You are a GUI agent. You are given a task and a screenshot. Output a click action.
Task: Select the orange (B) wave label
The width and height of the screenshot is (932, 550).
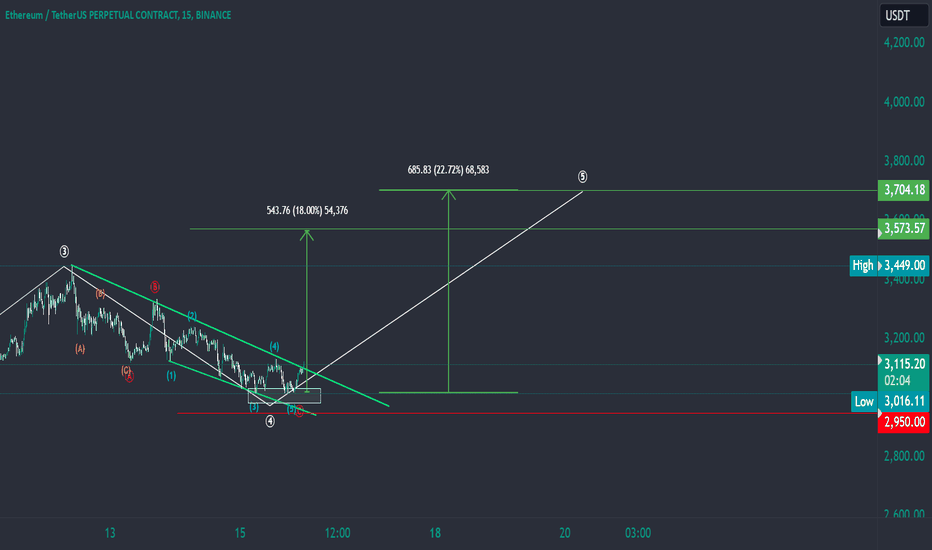pyautogui.click(x=100, y=293)
